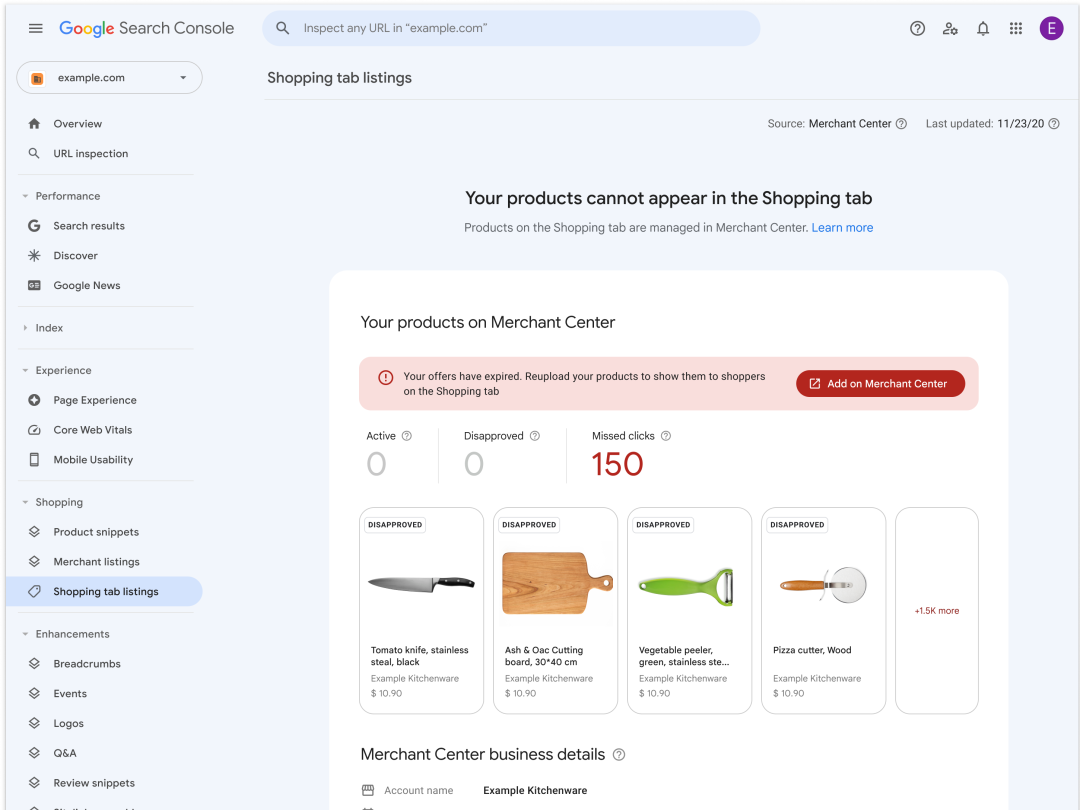Click the Page Experience icon

(34, 400)
